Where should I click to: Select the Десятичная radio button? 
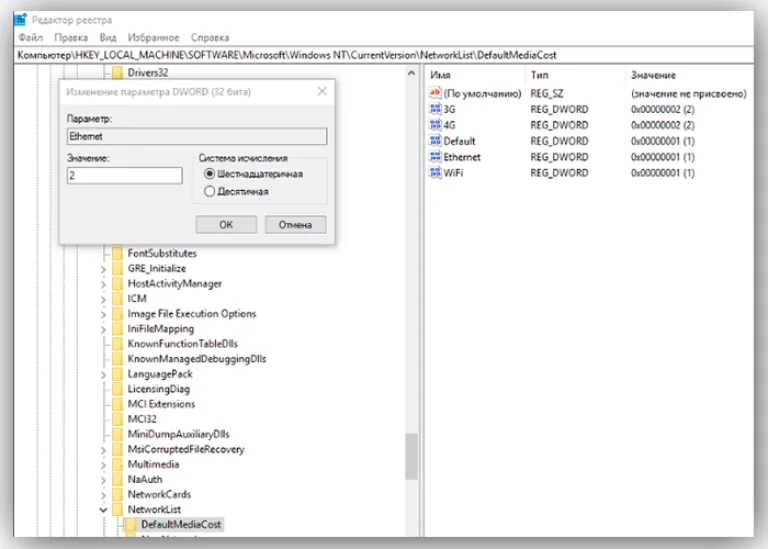tap(210, 191)
